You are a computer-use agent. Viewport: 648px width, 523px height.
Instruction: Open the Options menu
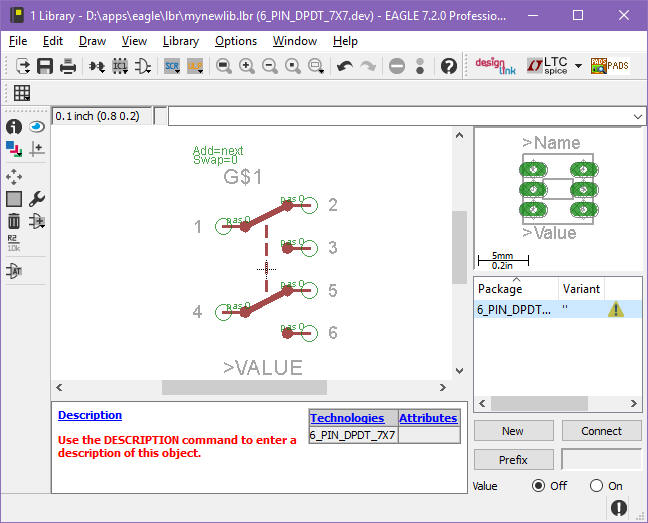tap(236, 41)
